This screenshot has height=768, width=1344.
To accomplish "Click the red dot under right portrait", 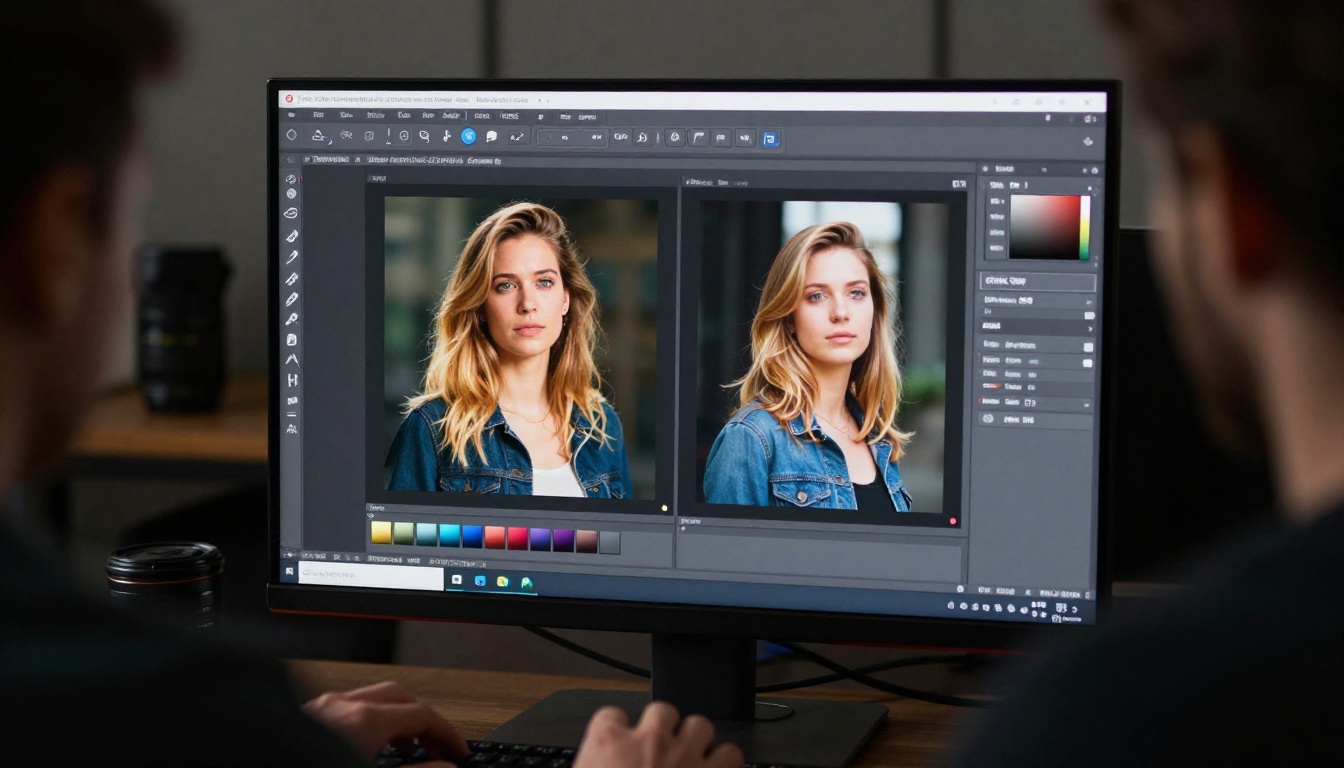I will pos(953,521).
